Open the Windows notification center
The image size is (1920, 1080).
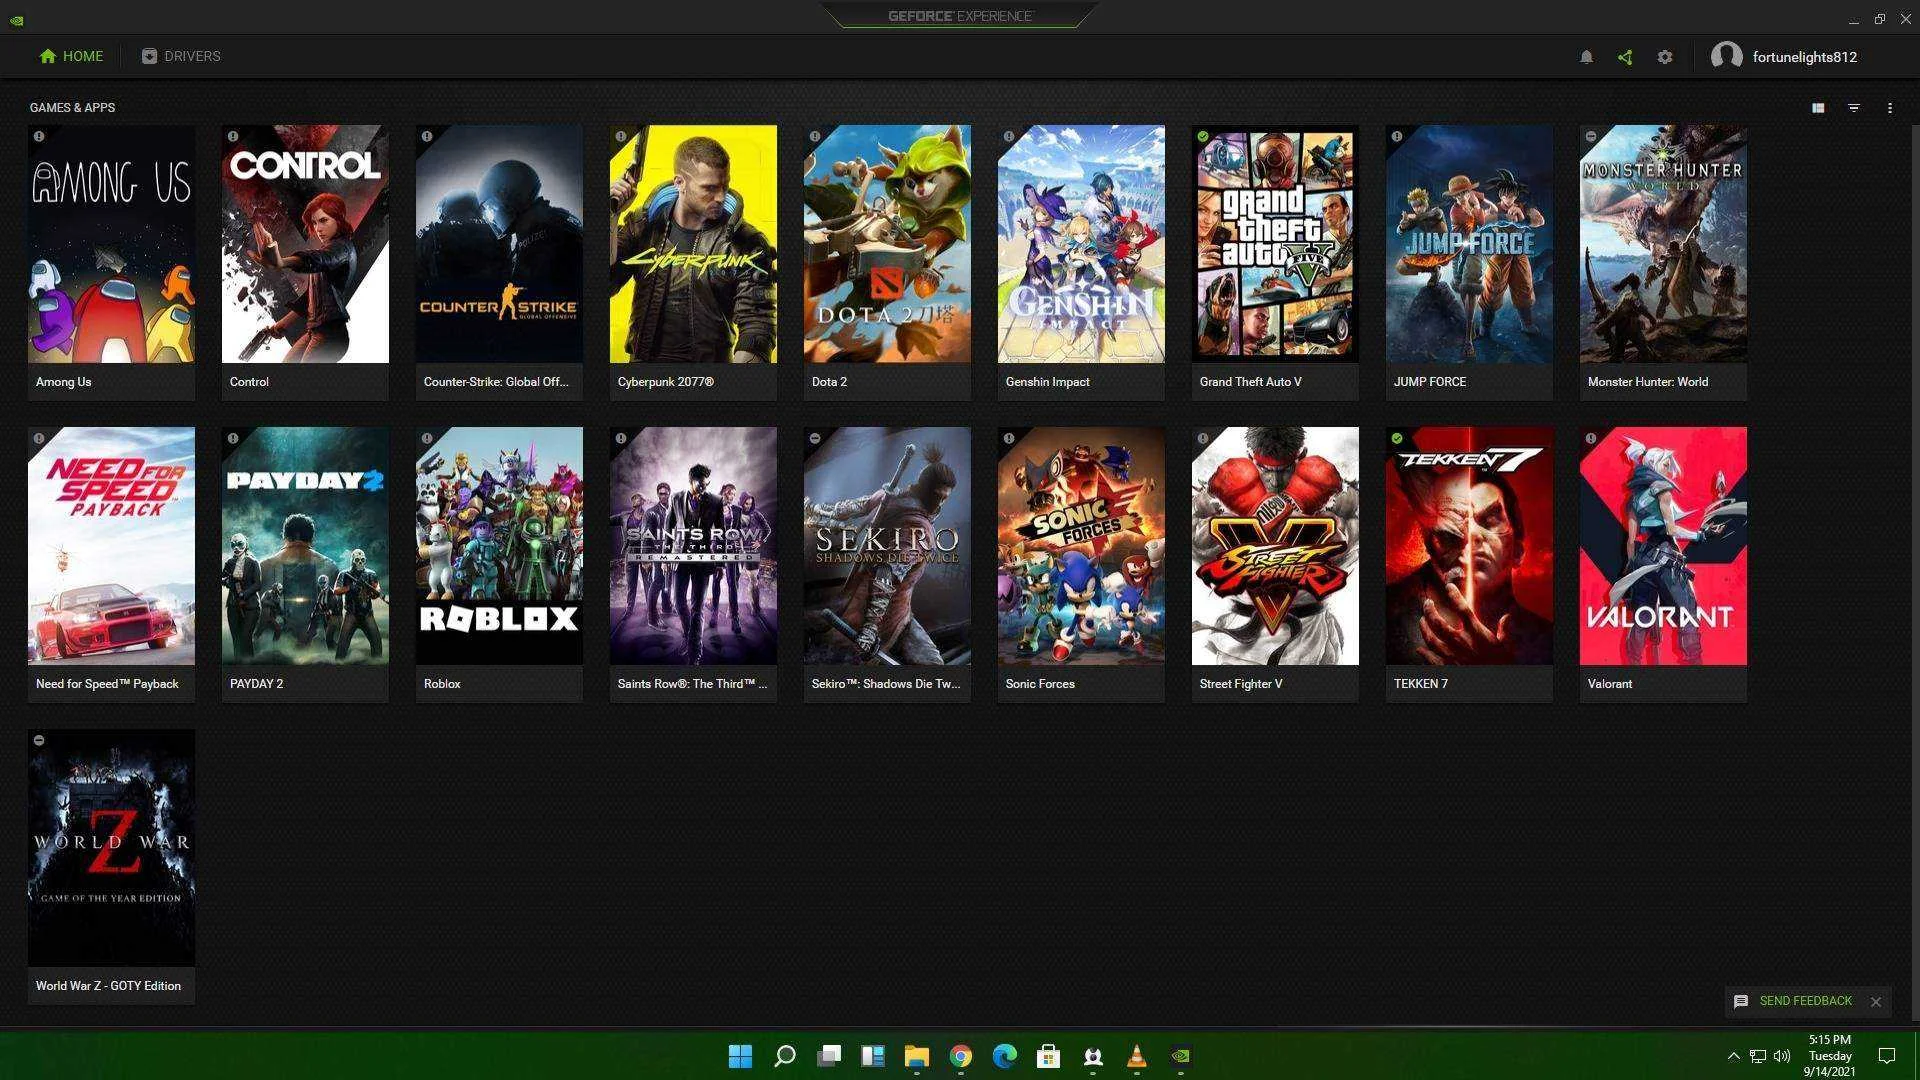tap(1887, 1056)
